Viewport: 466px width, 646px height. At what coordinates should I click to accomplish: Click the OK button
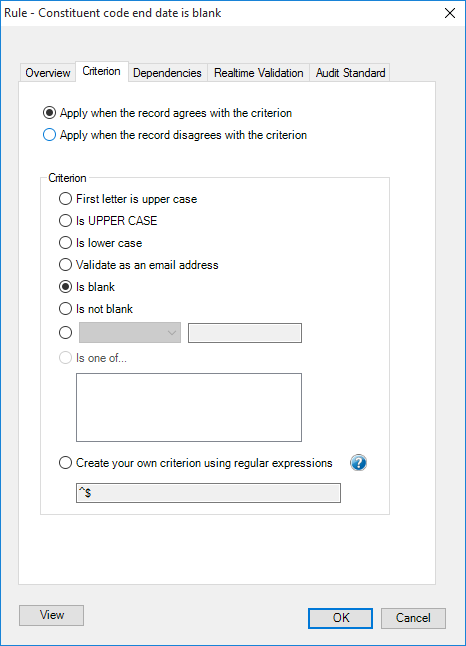[341, 618]
